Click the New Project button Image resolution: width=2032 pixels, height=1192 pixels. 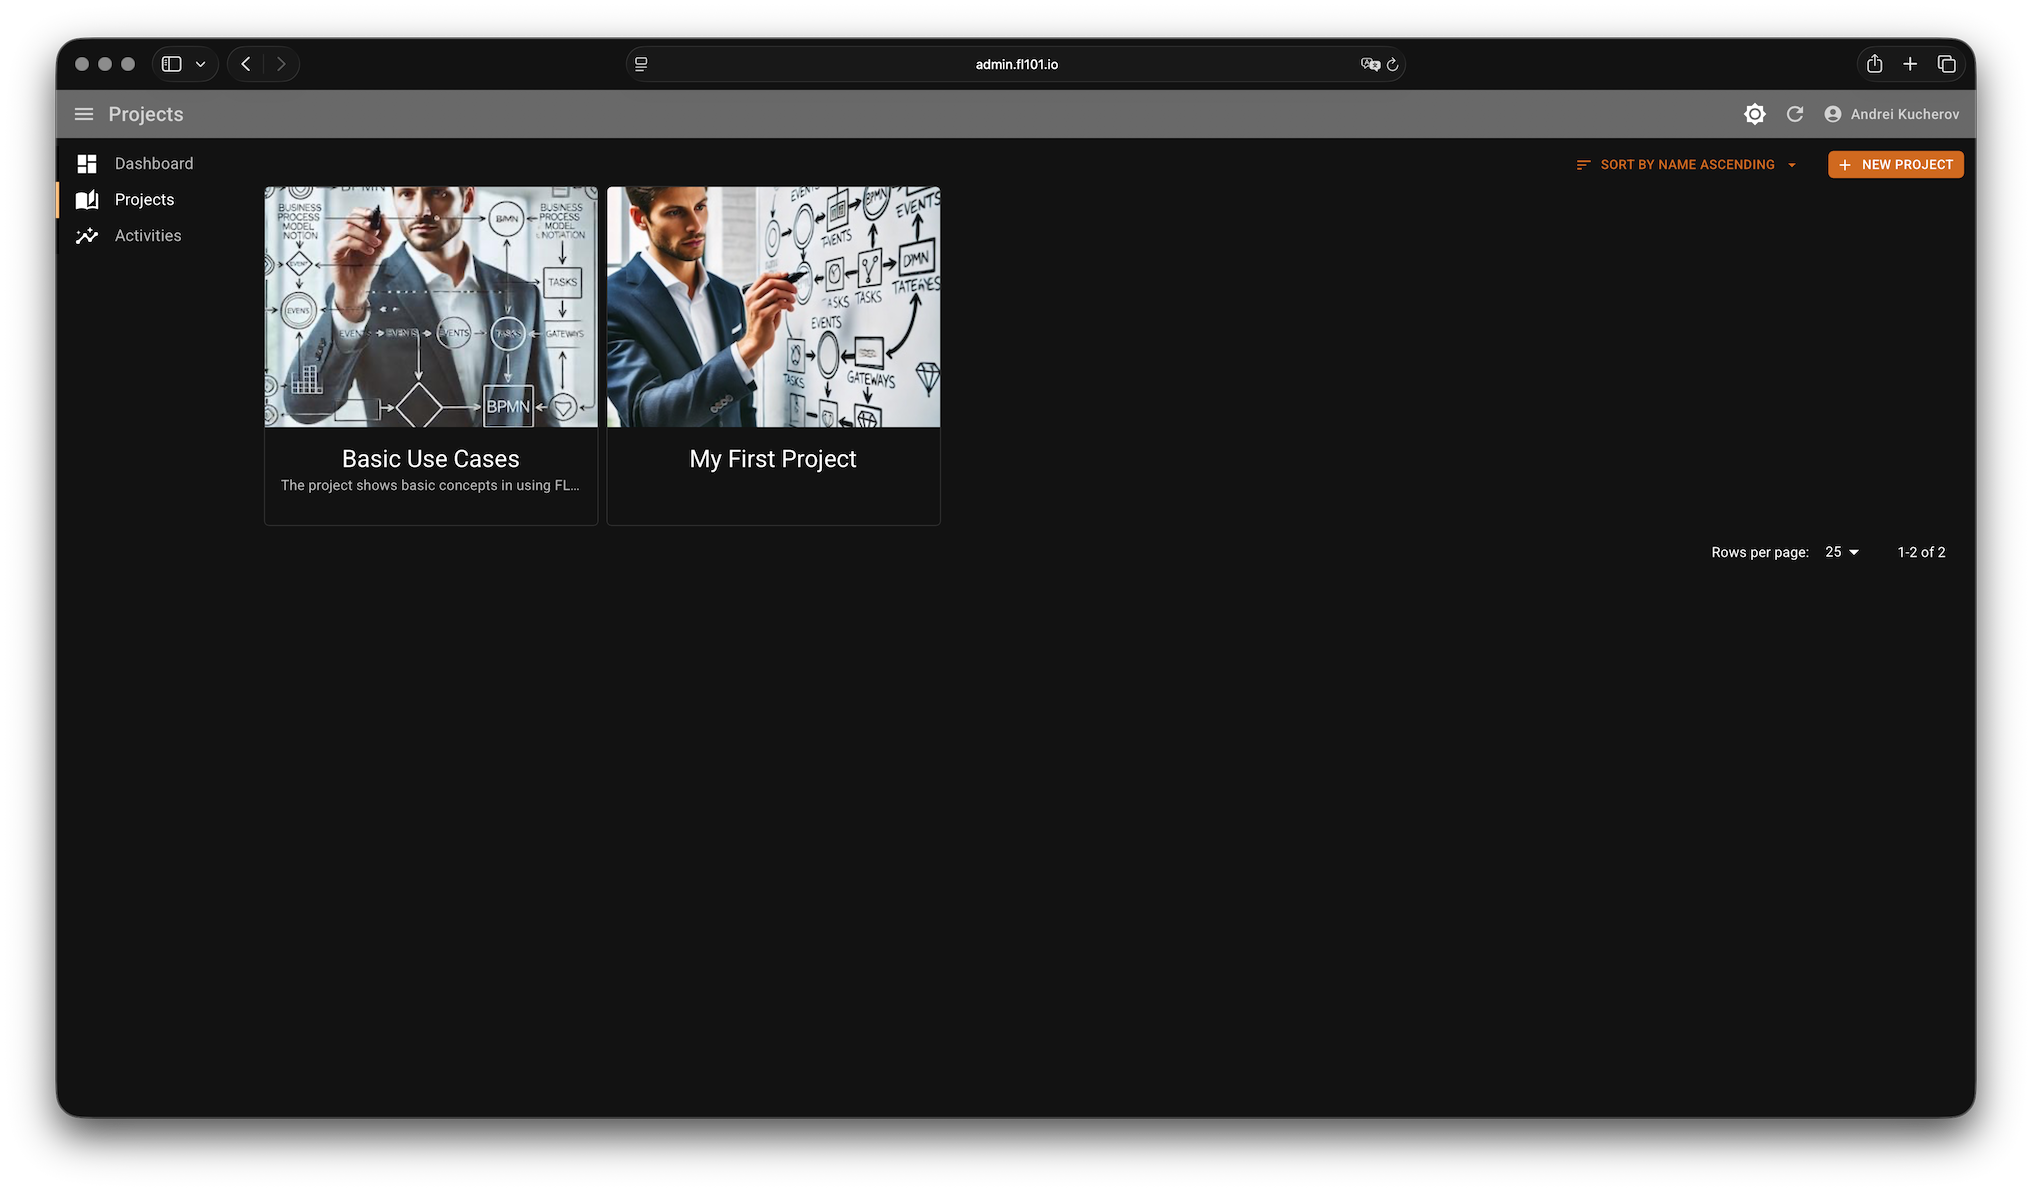tap(1895, 164)
